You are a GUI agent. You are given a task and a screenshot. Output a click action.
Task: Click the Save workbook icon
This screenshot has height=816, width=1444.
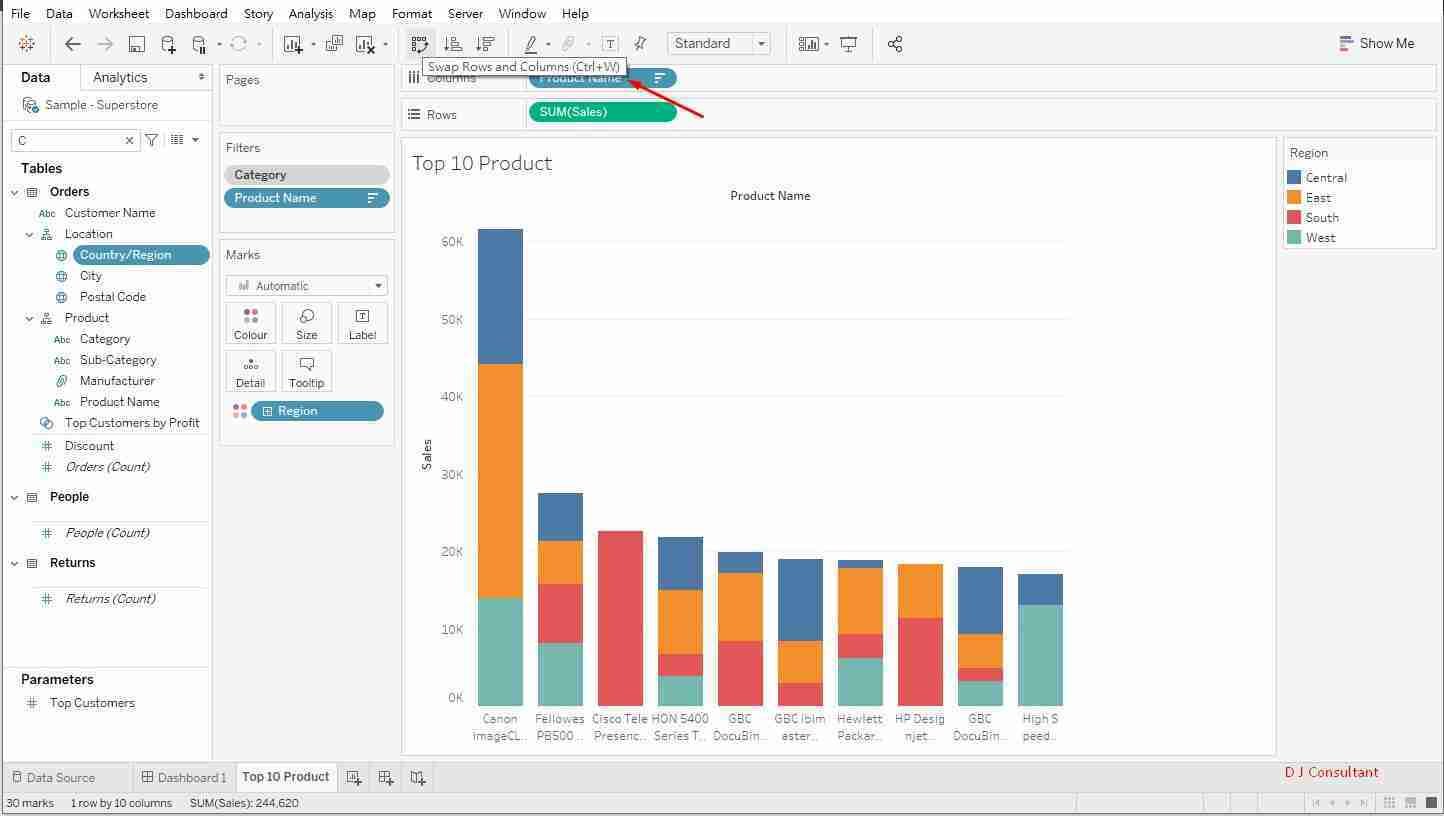click(x=137, y=44)
